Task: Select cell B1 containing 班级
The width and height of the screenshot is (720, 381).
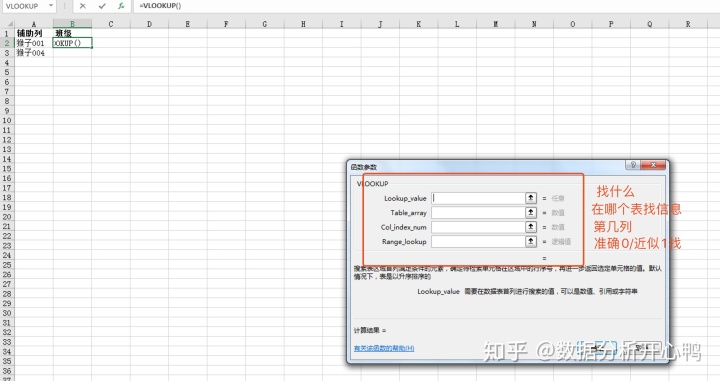Action: tap(72, 33)
